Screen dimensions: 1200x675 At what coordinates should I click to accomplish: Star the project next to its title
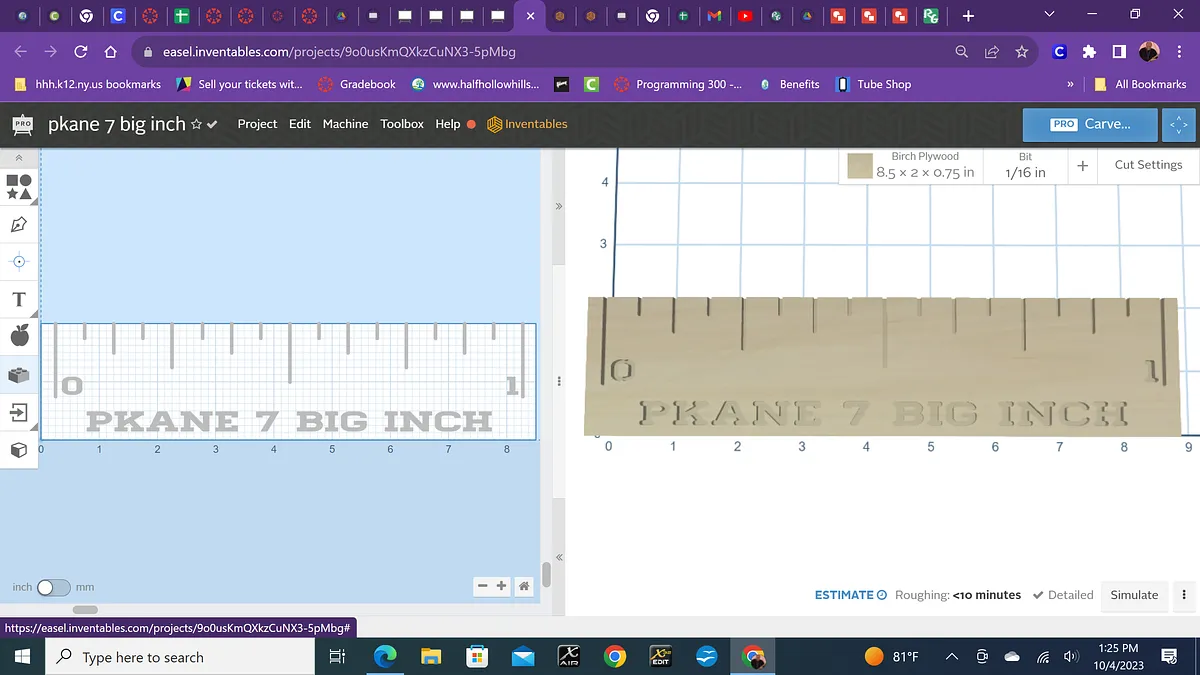197,125
